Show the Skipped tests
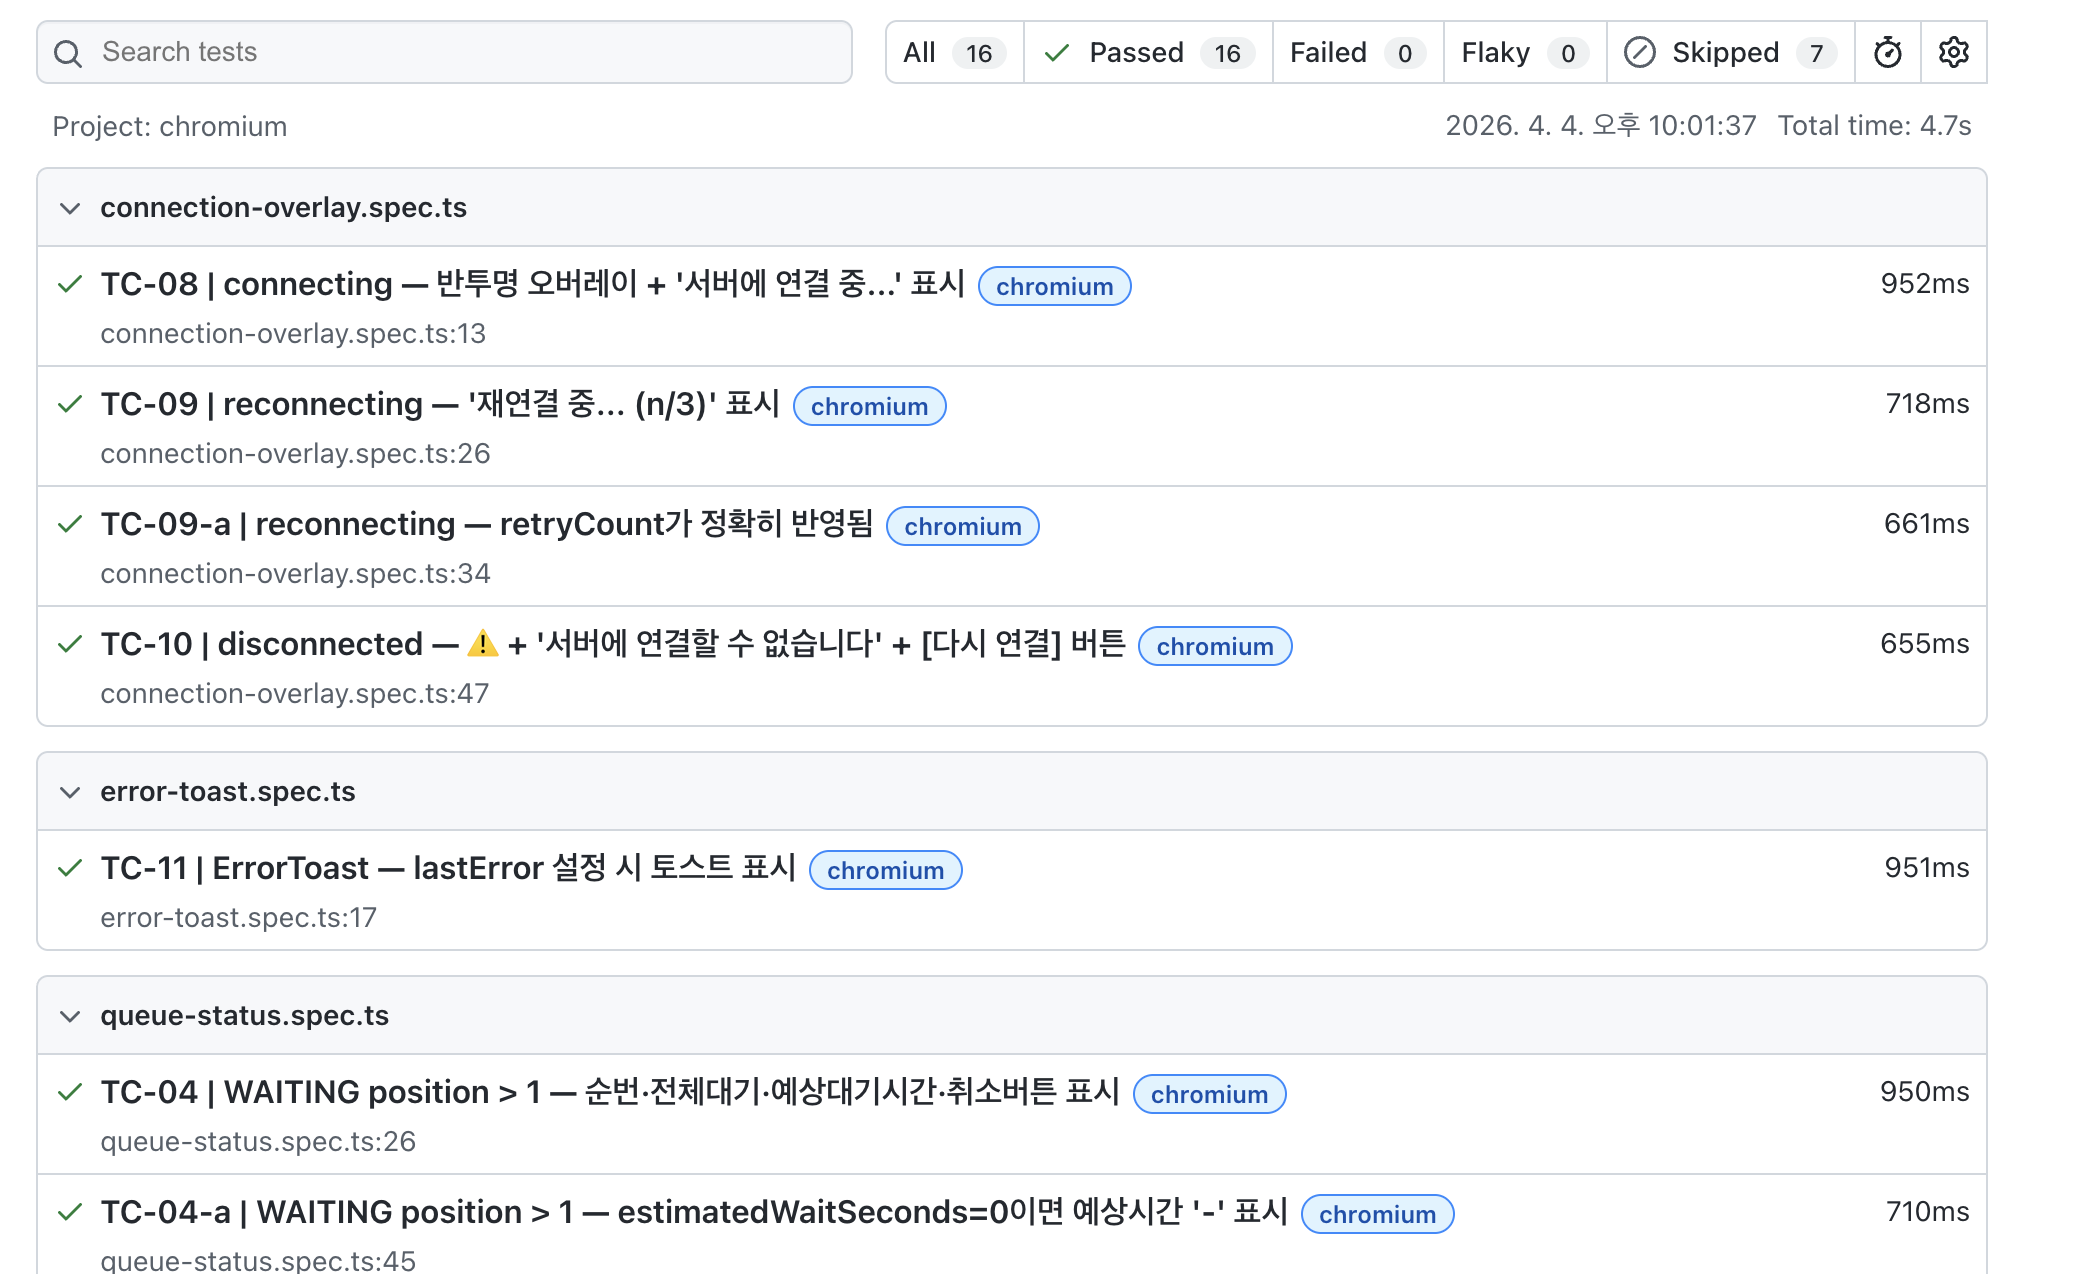The width and height of the screenshot is (2090, 1274). (1730, 53)
